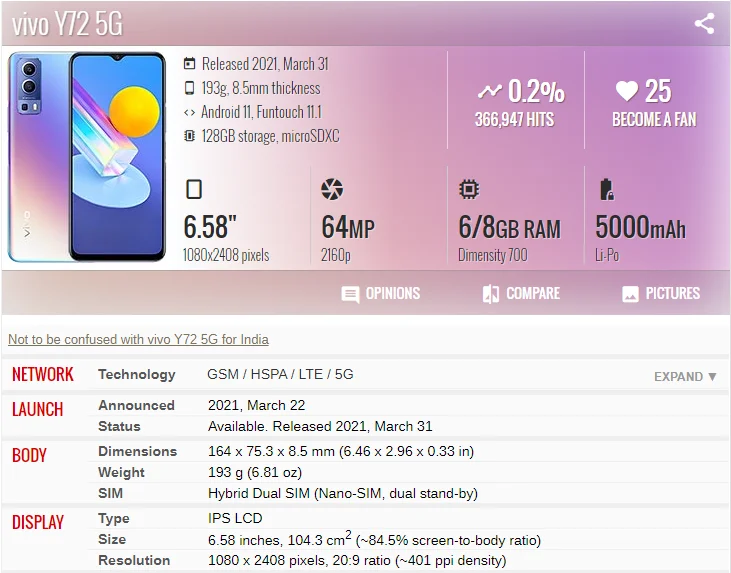
Task: Click the GSM / HSPA / LTE / 5G value
Action: pyautogui.click(x=280, y=374)
